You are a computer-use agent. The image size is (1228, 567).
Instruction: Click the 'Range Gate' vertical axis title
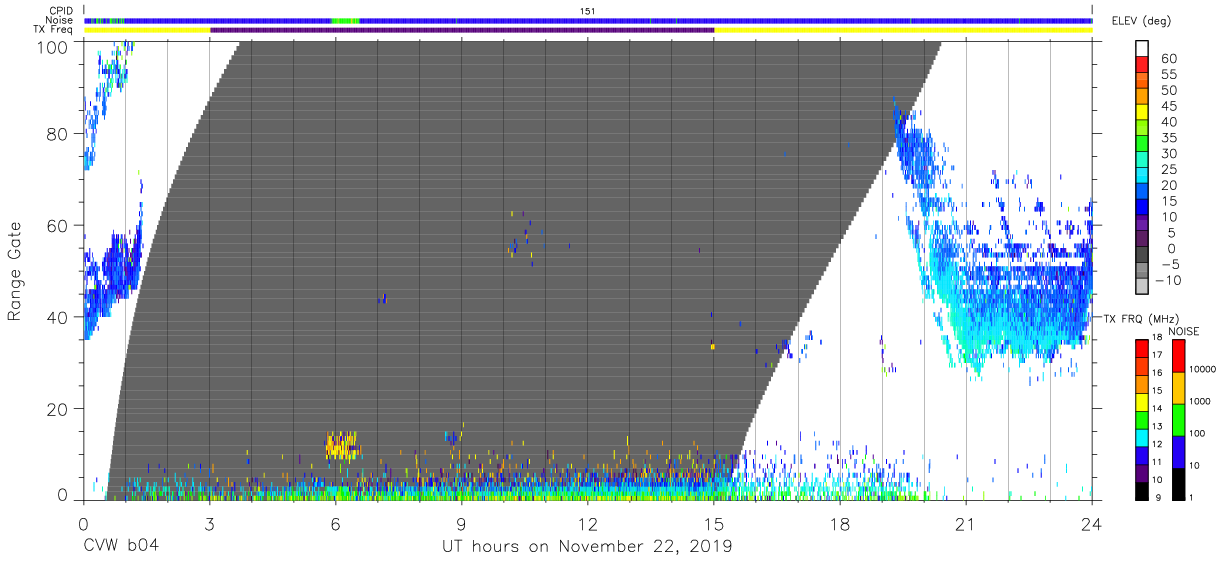click(x=15, y=270)
